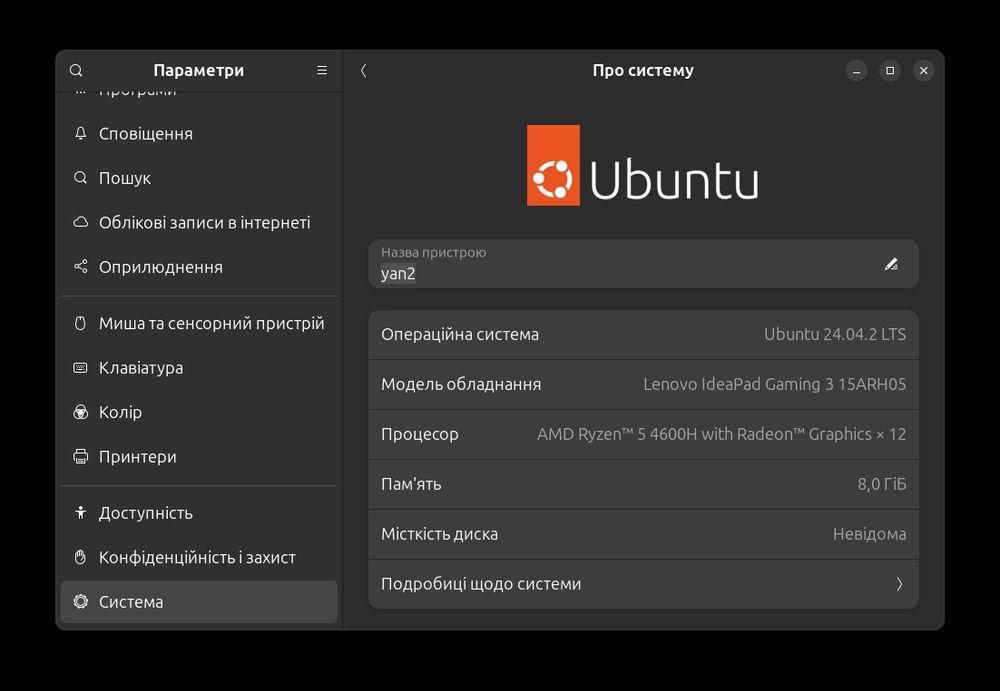
Task: Click the mouse icon for Миша та сенсорний пристрій
Action: click(x=81, y=324)
